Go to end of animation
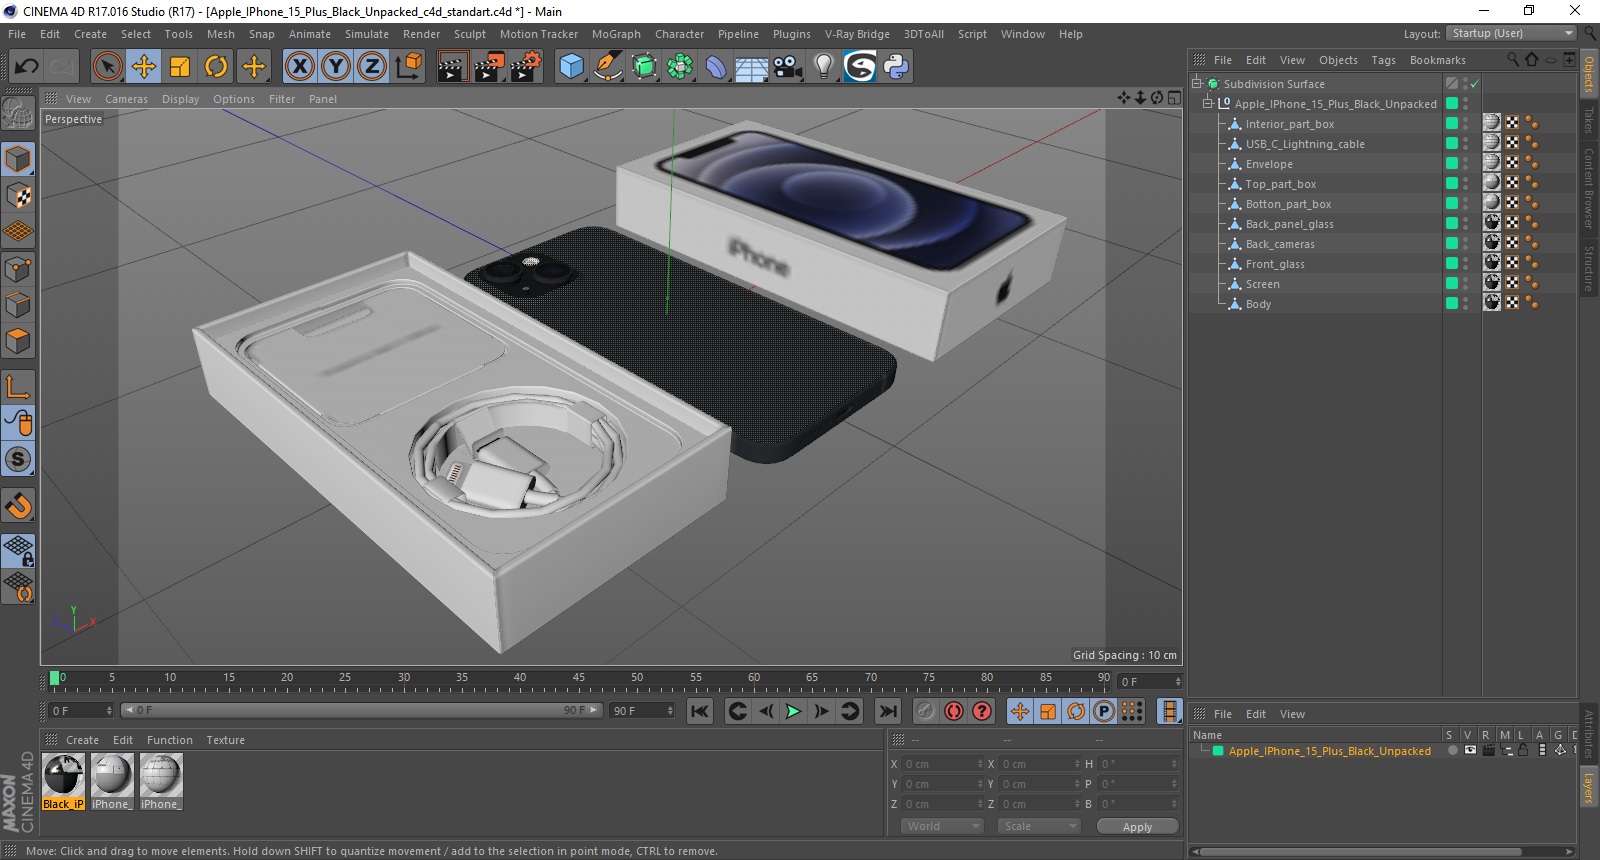 887,711
